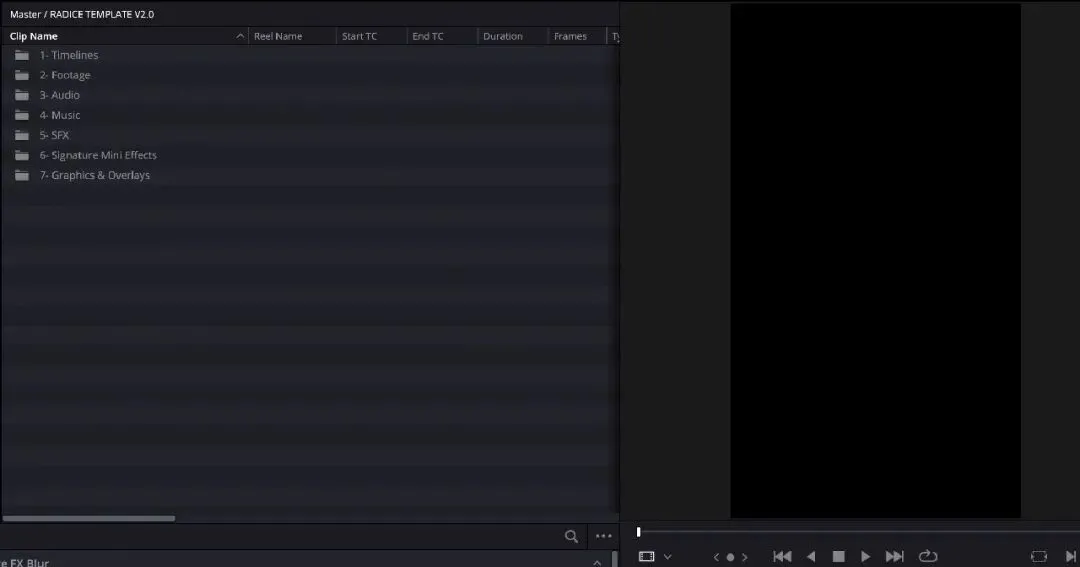Click the Clip Name sort direction arrow
The image size is (1080, 567).
240,36
